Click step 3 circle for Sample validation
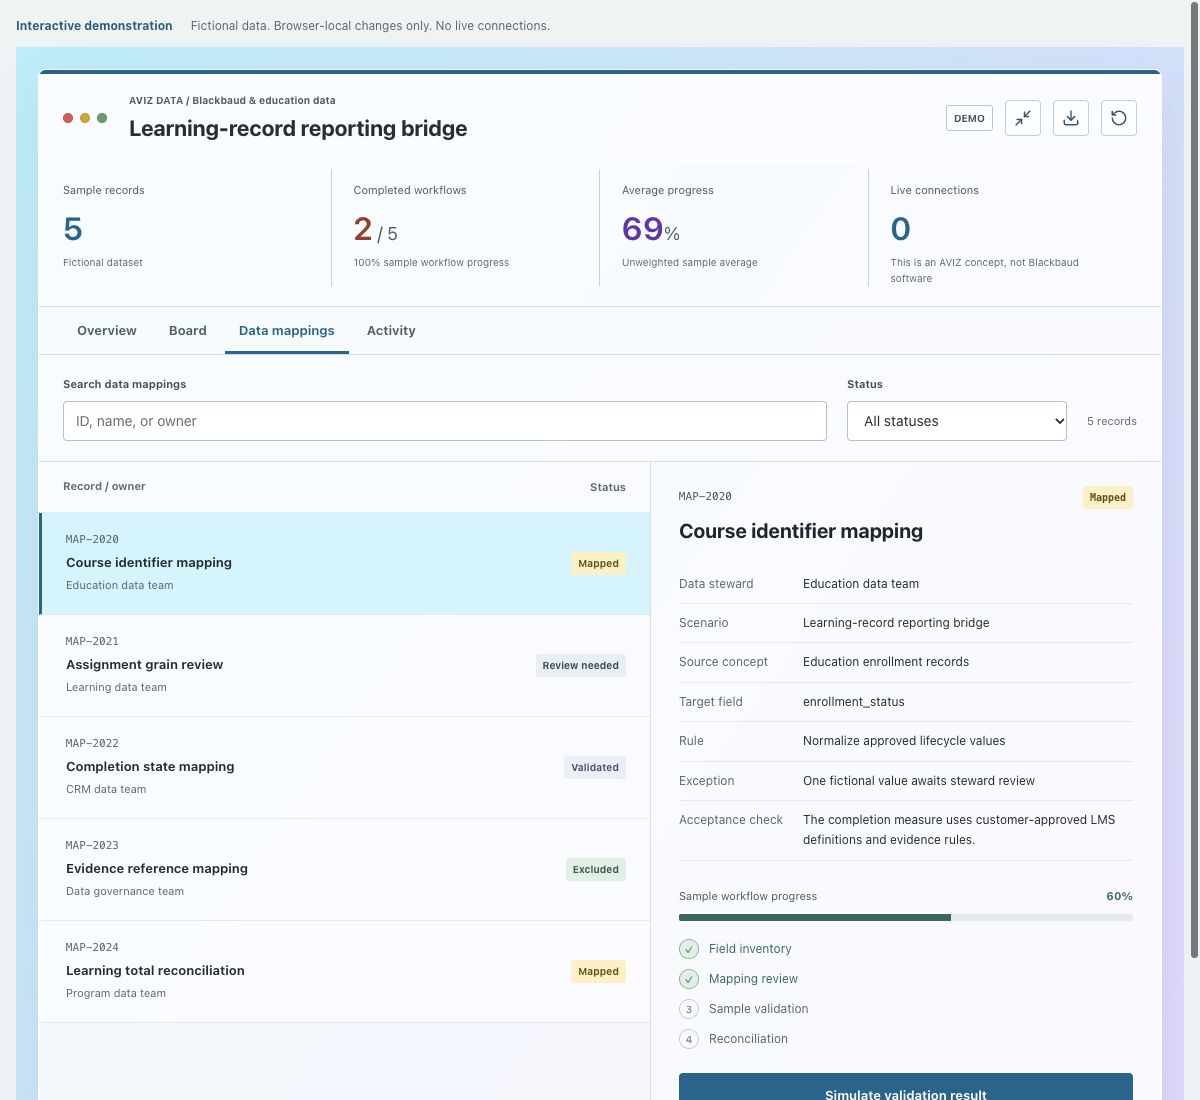 click(689, 1009)
